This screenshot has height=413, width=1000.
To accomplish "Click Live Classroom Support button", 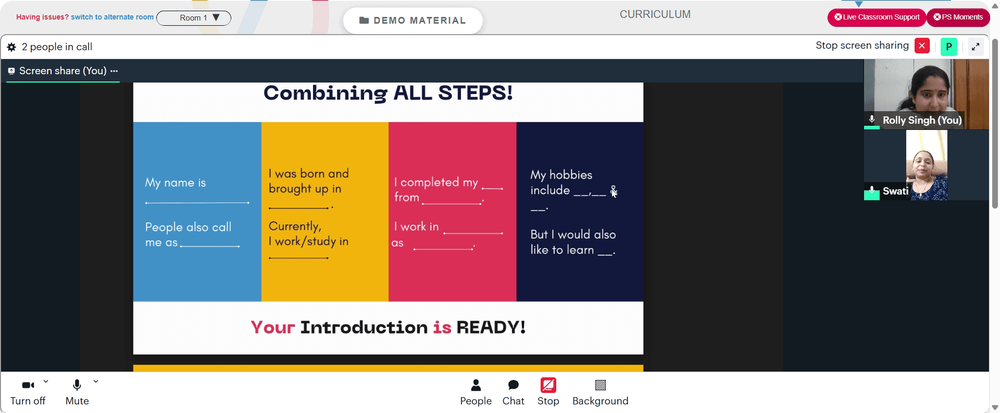I will (876, 17).
